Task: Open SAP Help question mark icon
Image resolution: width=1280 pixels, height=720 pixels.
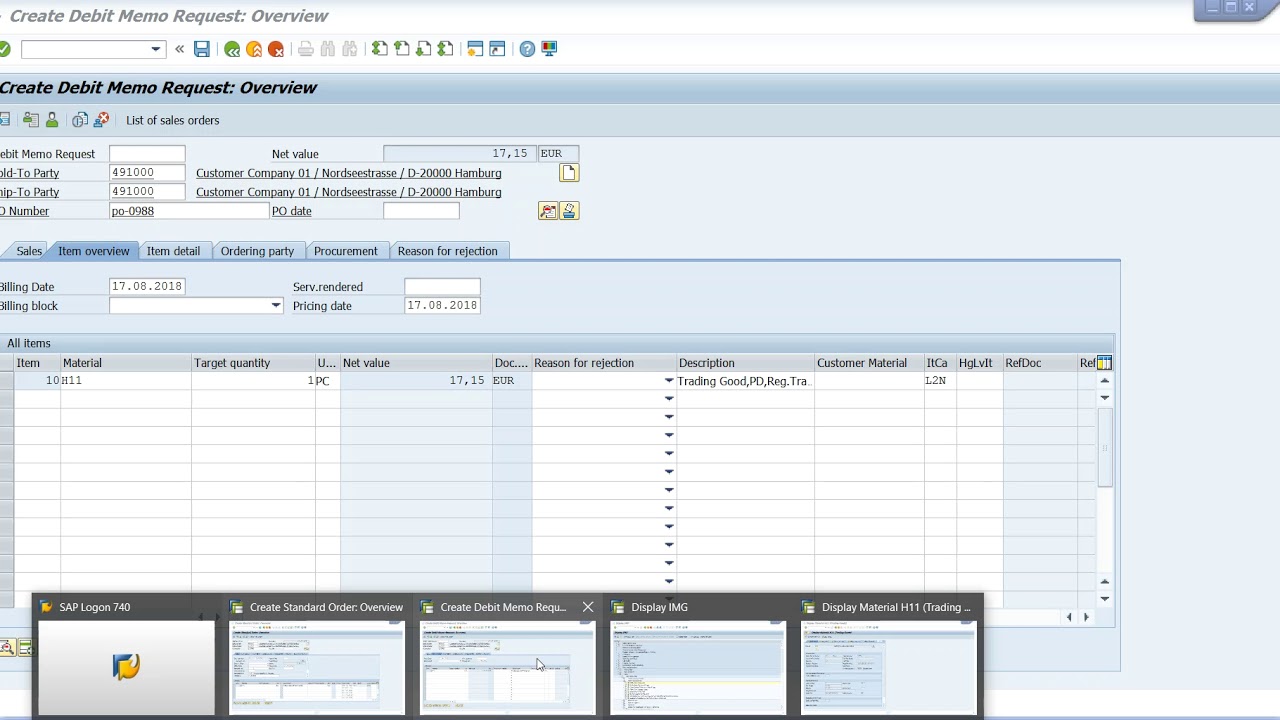Action: 527,49
